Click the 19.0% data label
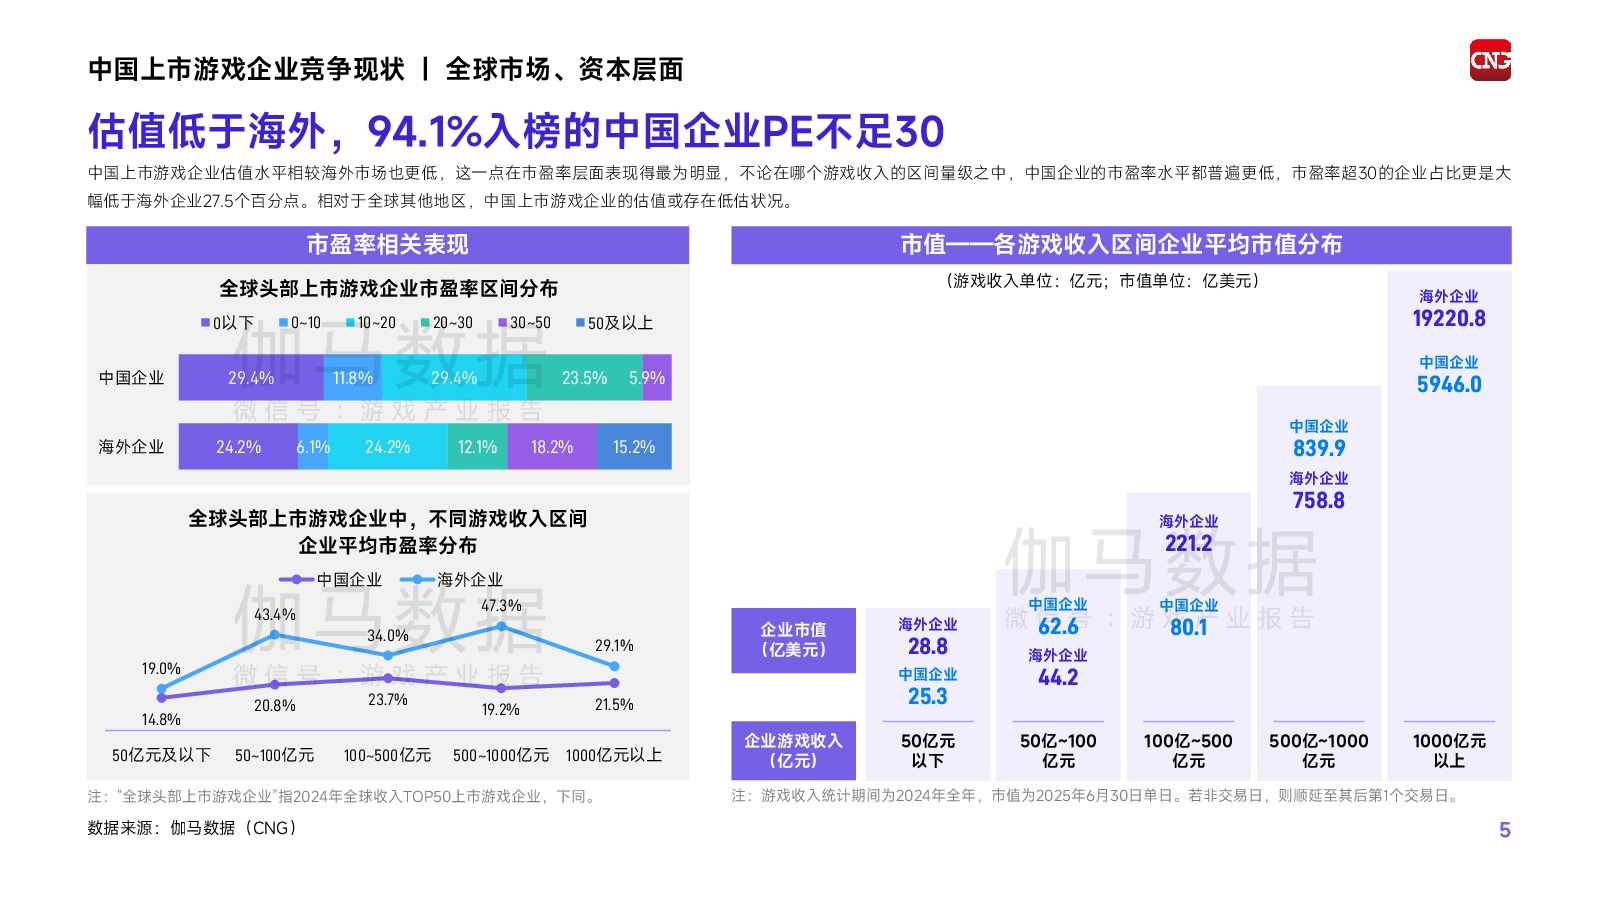The width and height of the screenshot is (1600, 900). (x=161, y=669)
